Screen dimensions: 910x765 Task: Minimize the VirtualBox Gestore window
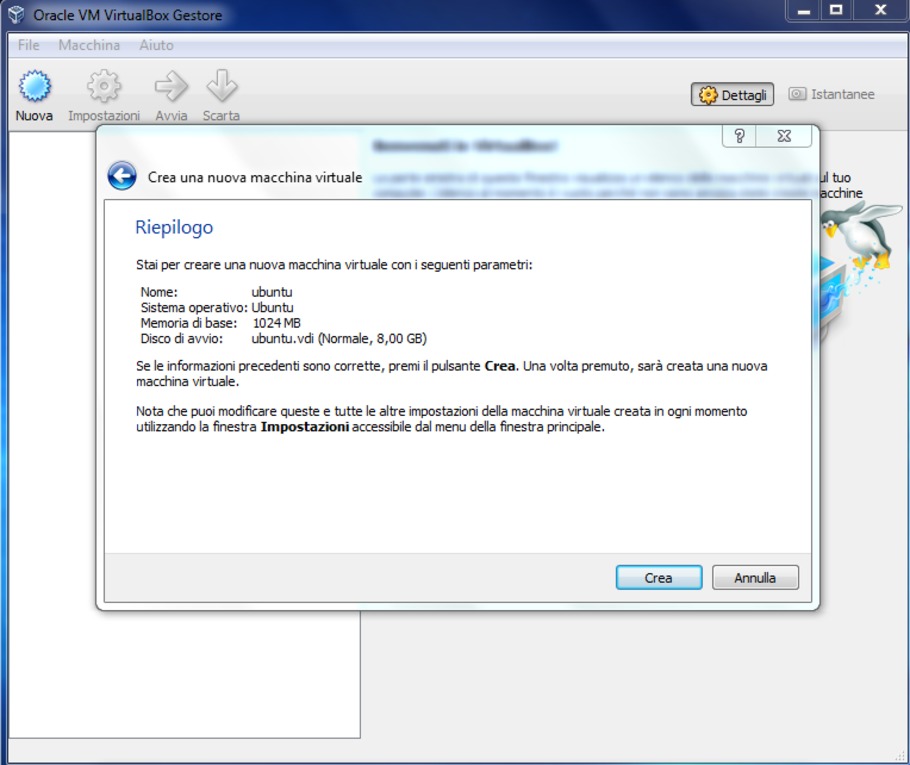(x=804, y=10)
